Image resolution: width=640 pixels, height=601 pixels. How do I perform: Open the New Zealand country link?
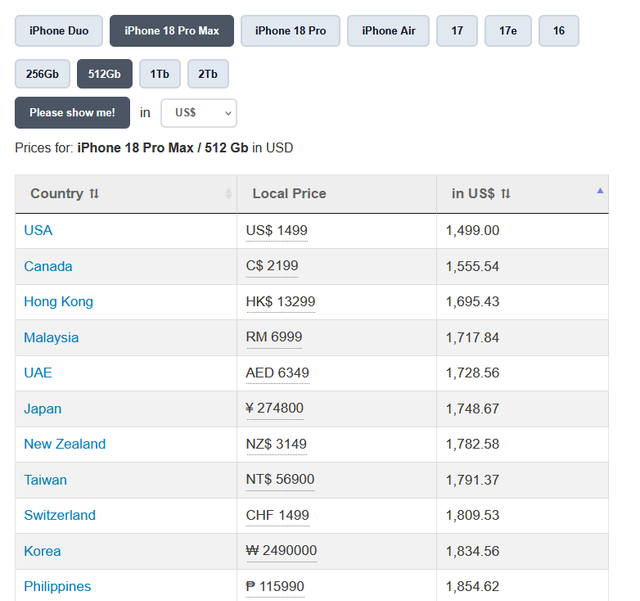point(65,444)
